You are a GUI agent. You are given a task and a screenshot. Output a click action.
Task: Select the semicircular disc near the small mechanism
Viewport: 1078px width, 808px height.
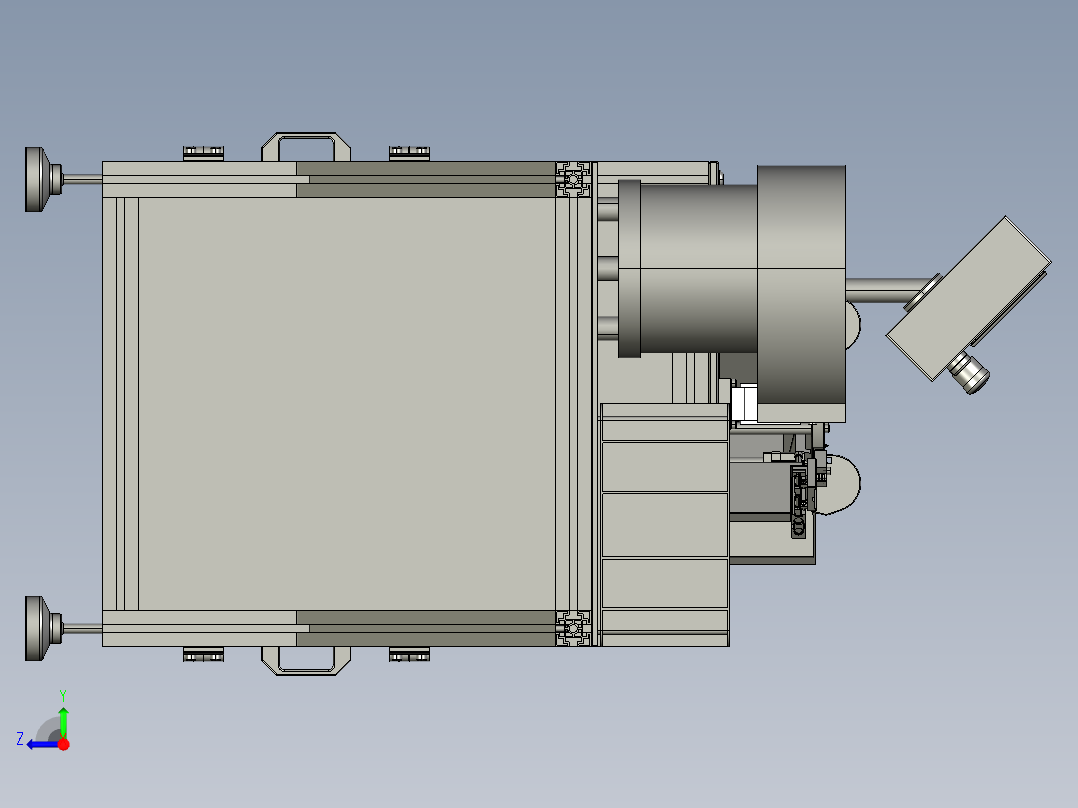tap(844, 485)
